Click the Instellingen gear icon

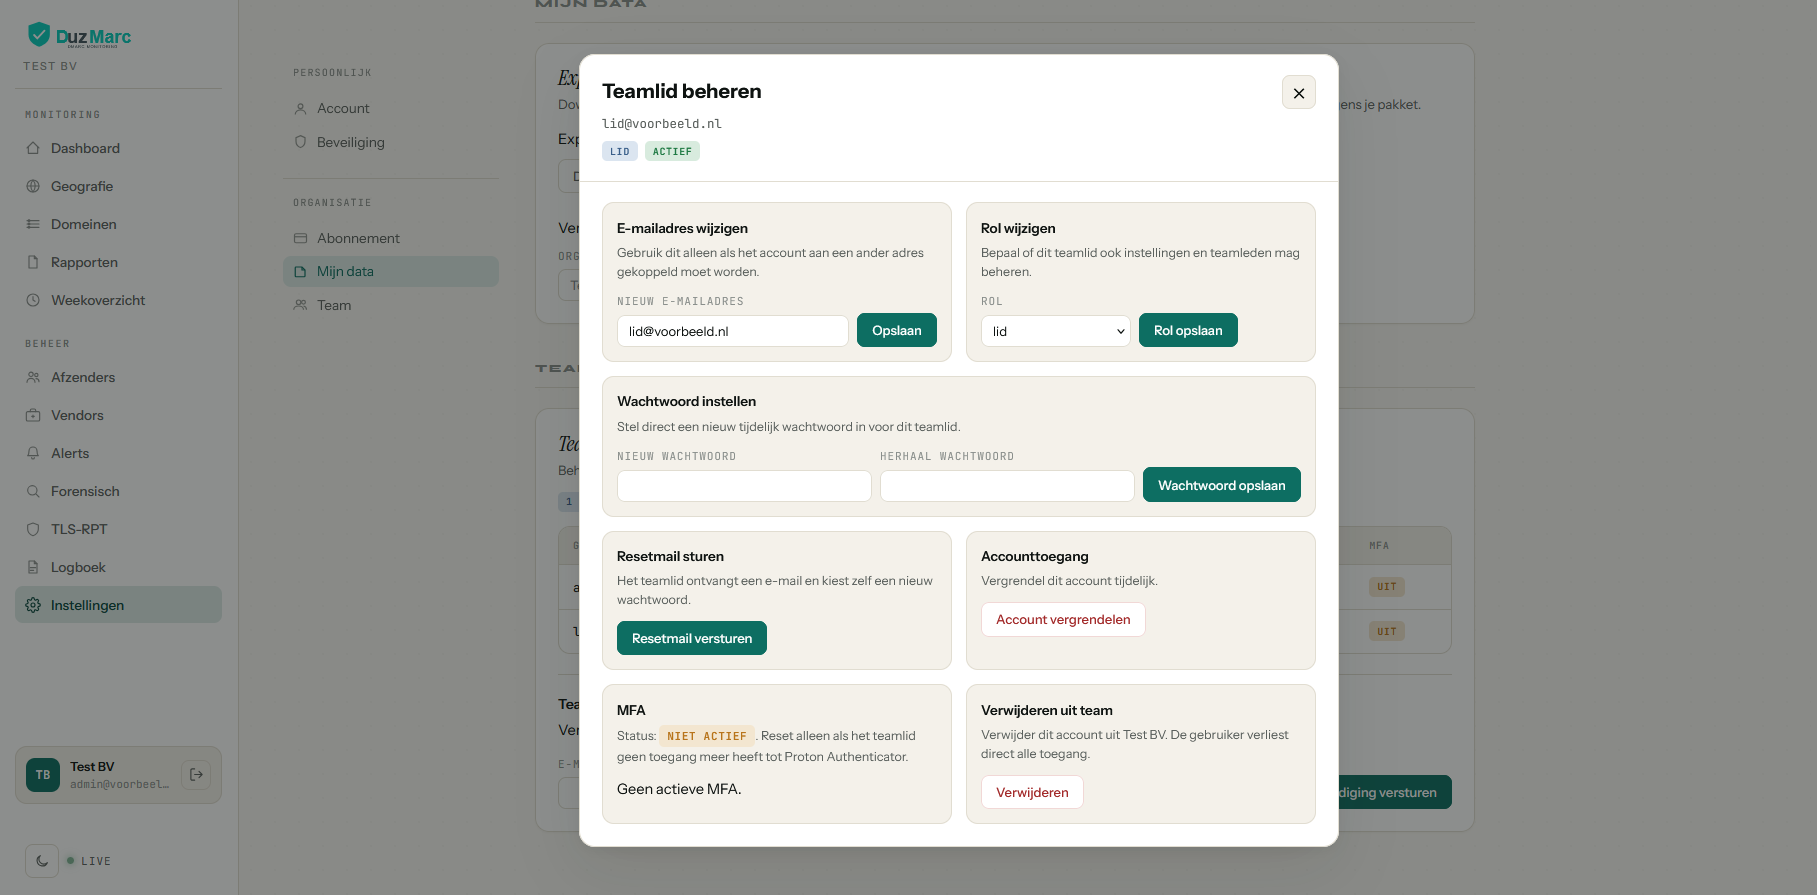[x=33, y=605]
